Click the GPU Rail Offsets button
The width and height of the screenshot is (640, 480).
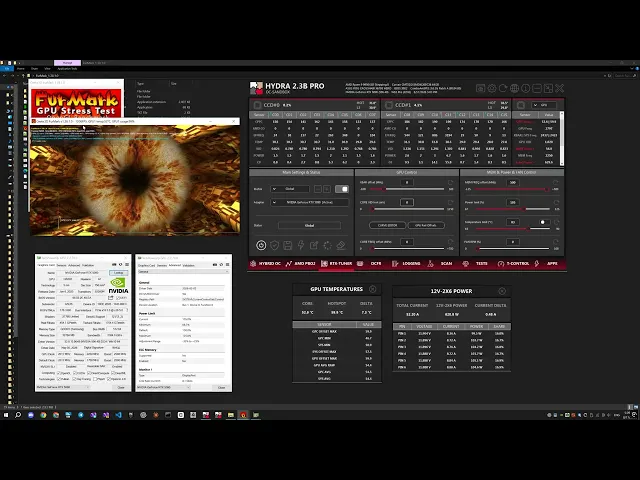pyautogui.click(x=426, y=225)
